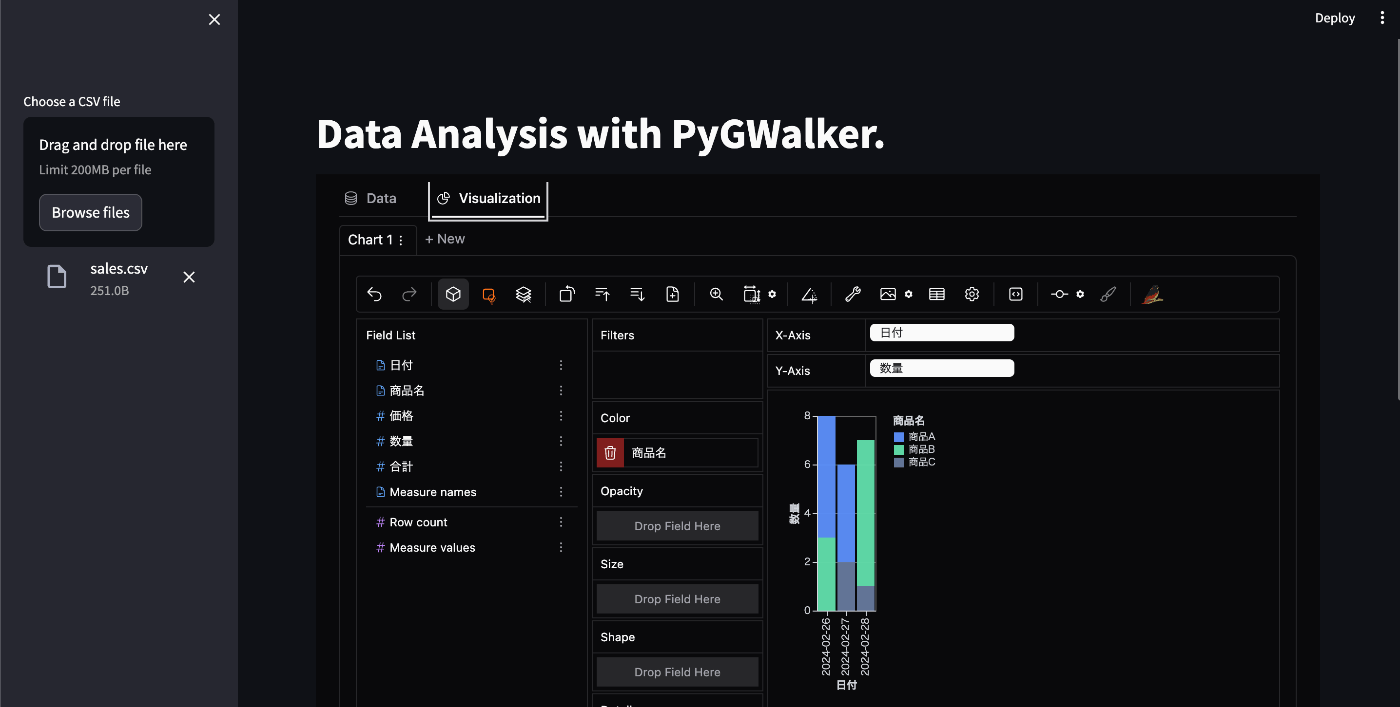
Task: Click the sales.csv file document icon
Action: (x=57, y=277)
